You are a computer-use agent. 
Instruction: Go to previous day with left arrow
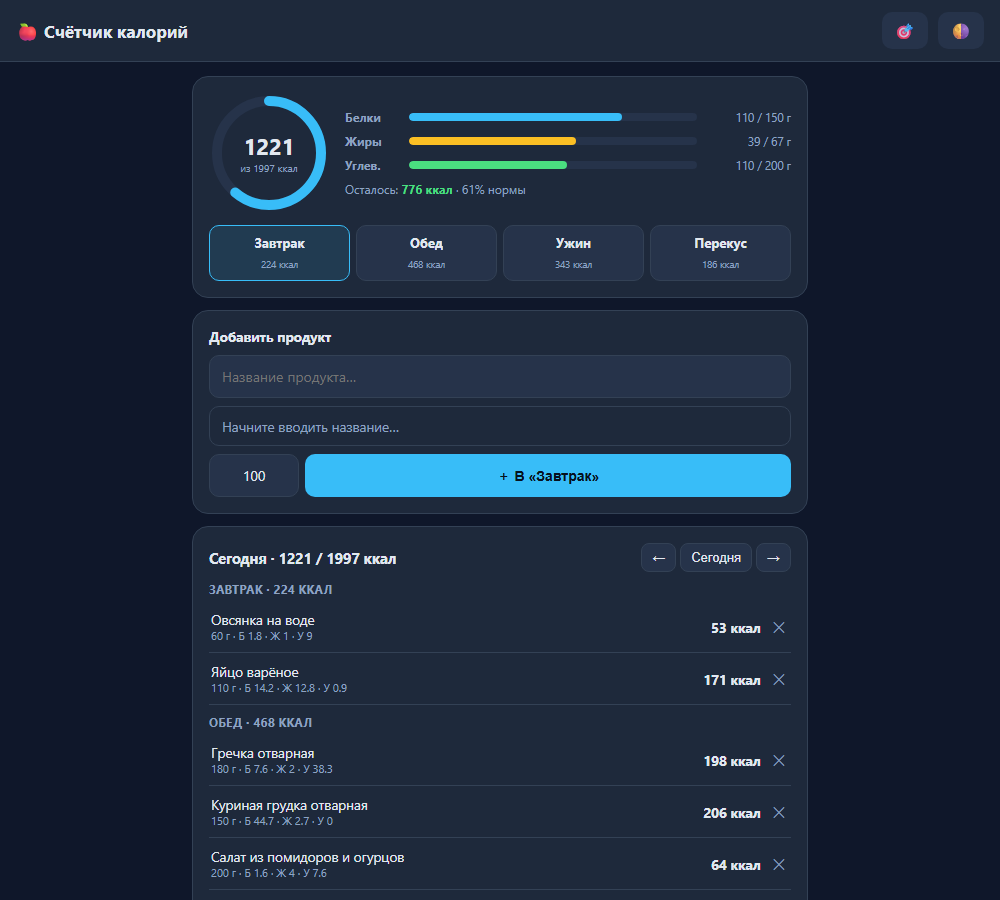[x=658, y=558]
